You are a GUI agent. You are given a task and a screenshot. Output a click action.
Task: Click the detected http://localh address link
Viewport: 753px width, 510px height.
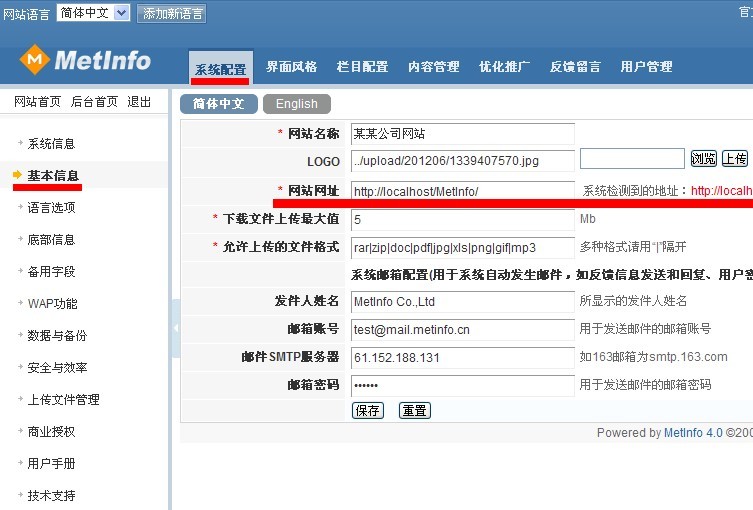pos(722,191)
